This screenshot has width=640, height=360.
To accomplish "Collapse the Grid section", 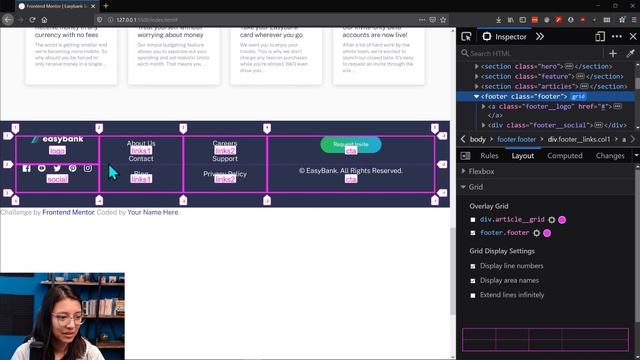I will click(x=464, y=187).
